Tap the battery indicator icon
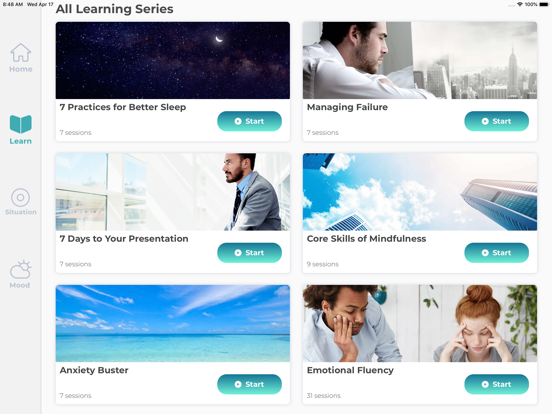This screenshot has width=552, height=414. 544,4
